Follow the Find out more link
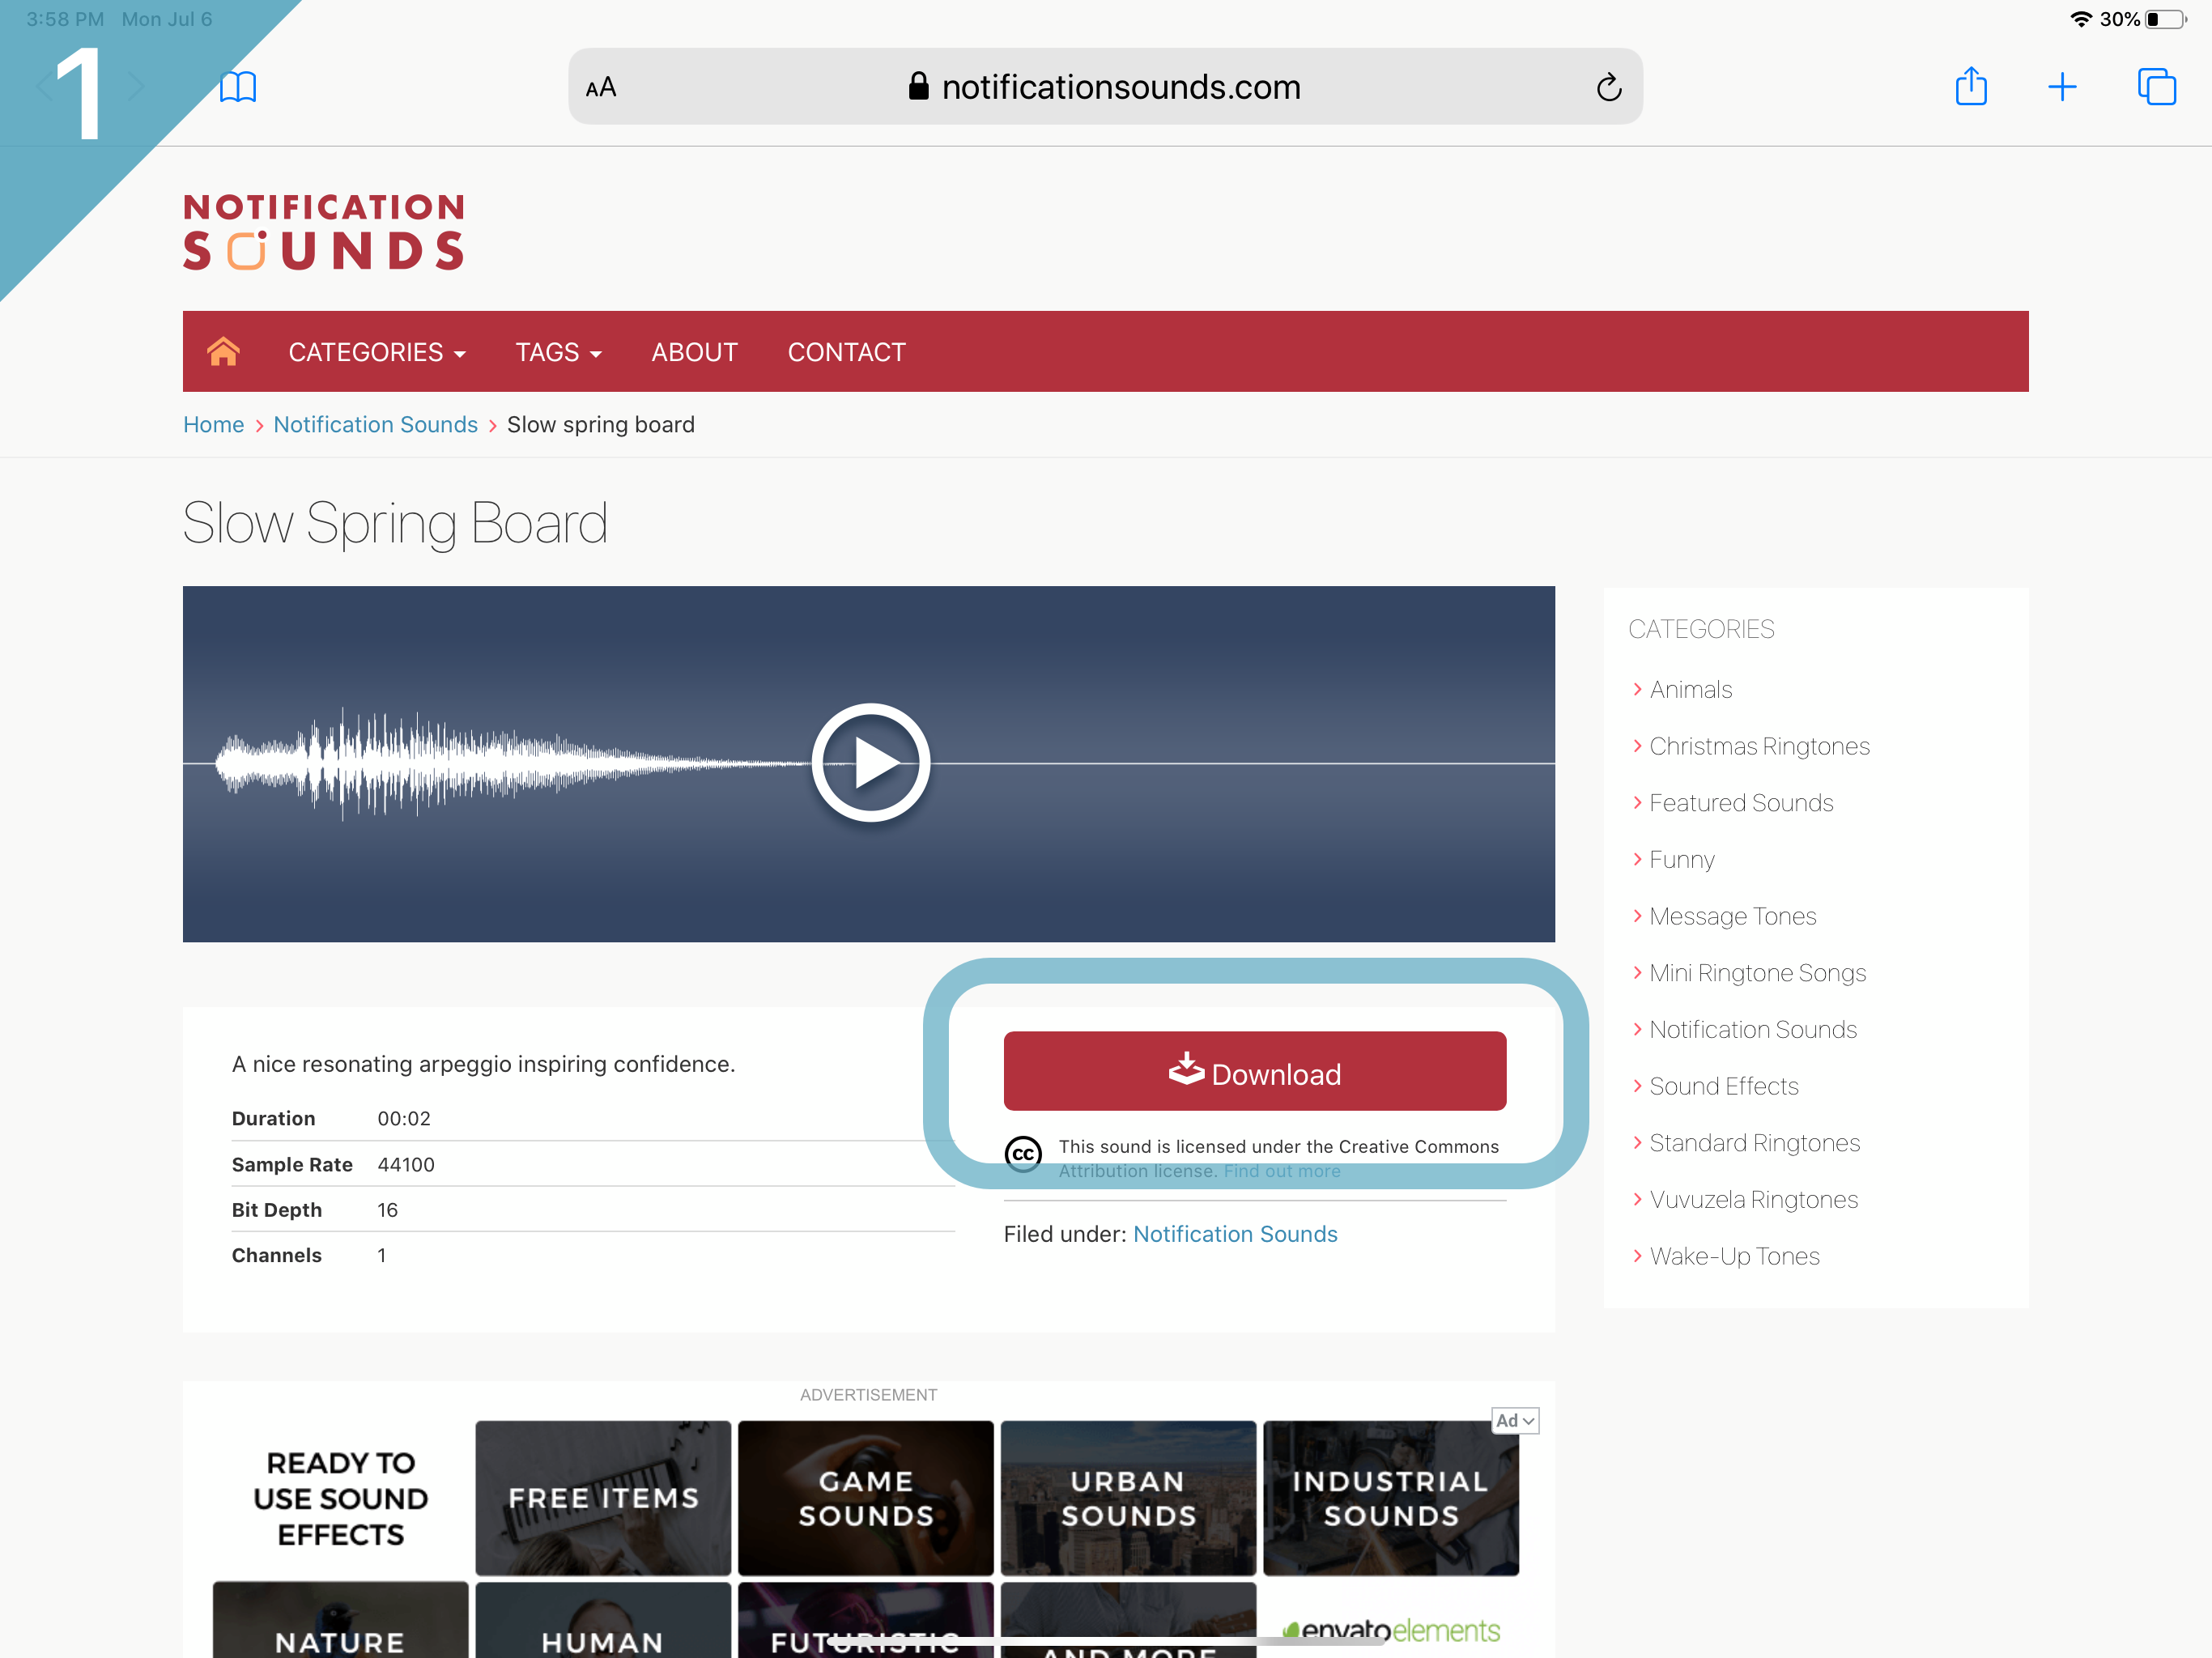The width and height of the screenshot is (2212, 1658). (x=1281, y=1171)
